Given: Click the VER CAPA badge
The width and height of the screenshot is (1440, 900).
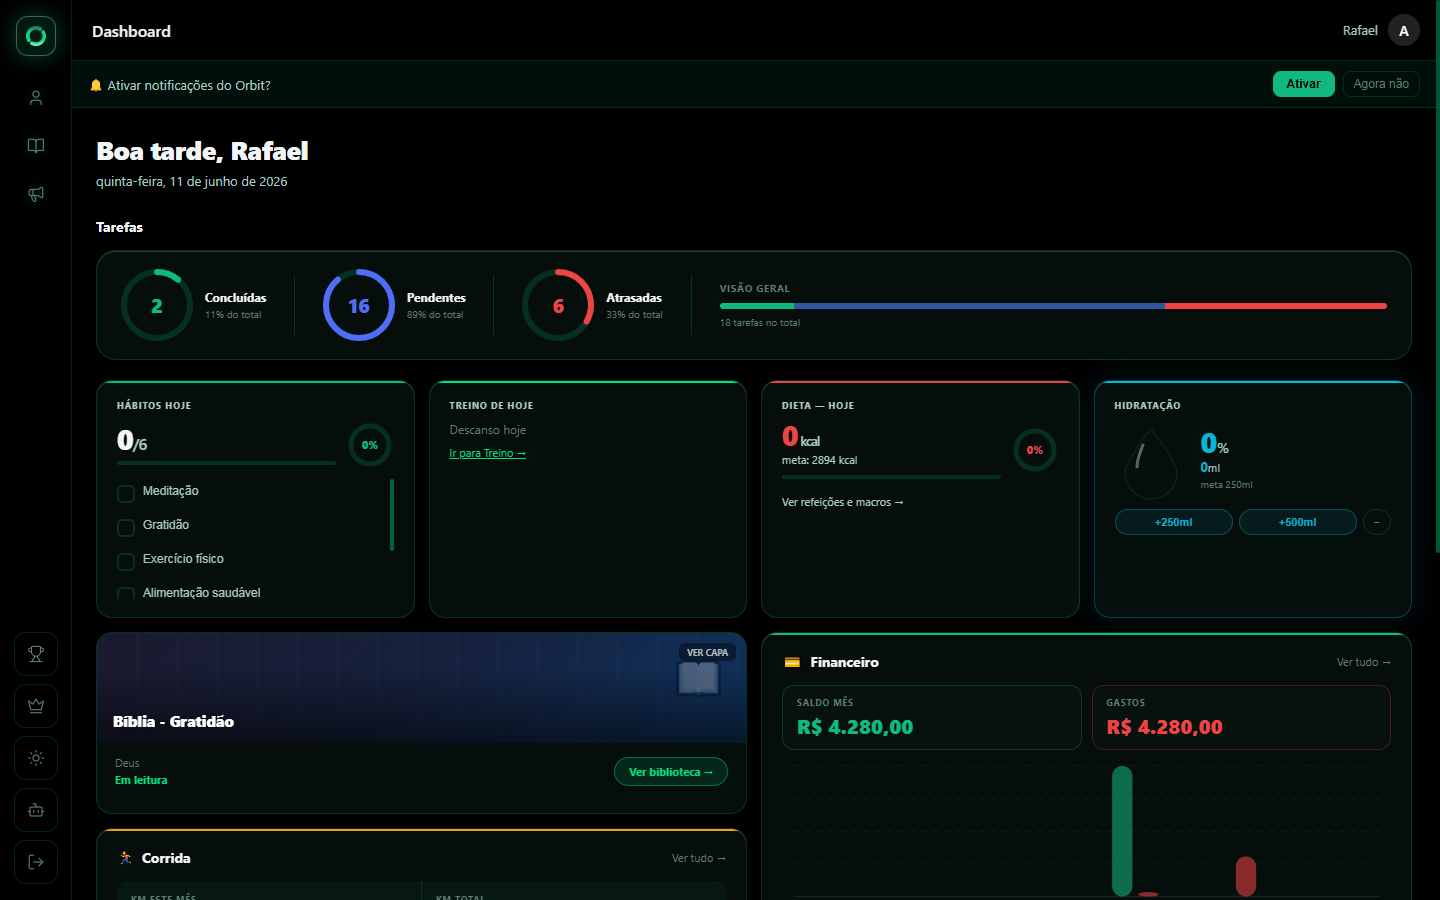Looking at the screenshot, I should (x=707, y=652).
